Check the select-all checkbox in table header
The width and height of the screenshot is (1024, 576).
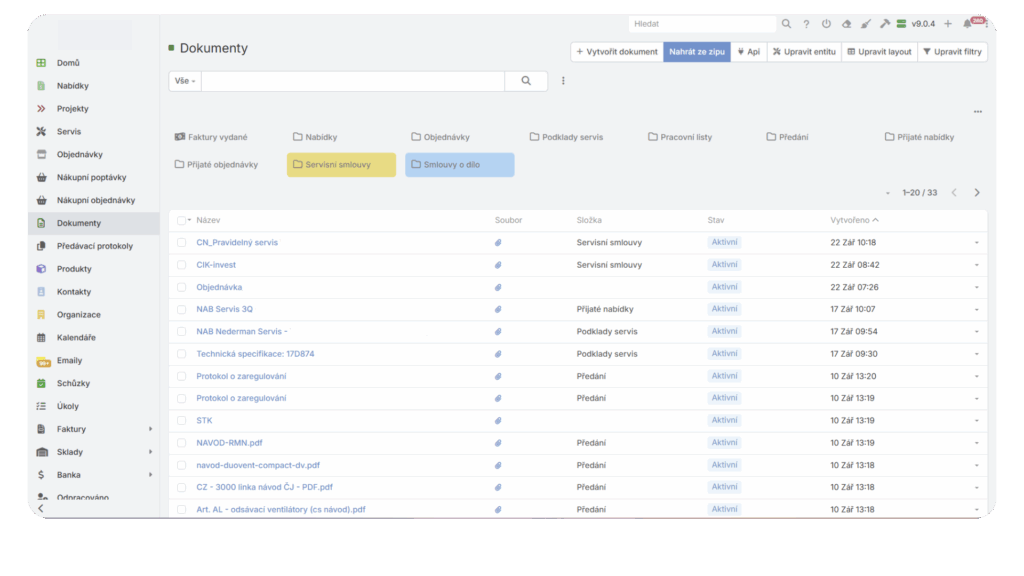pos(181,220)
